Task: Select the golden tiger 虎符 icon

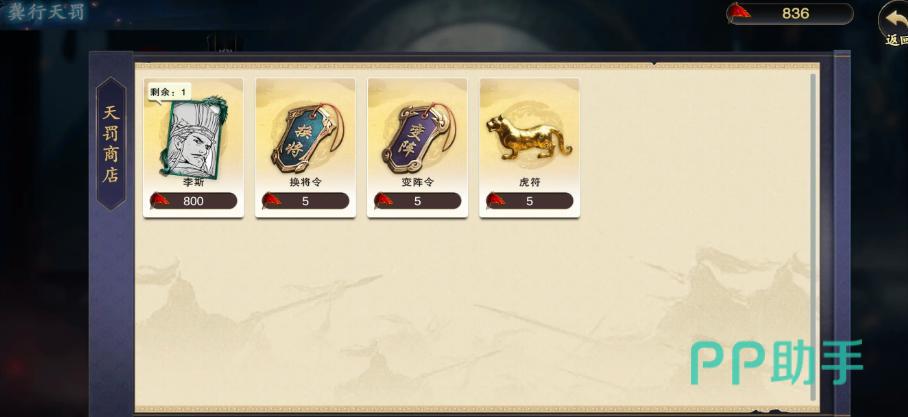Action: click(529, 137)
